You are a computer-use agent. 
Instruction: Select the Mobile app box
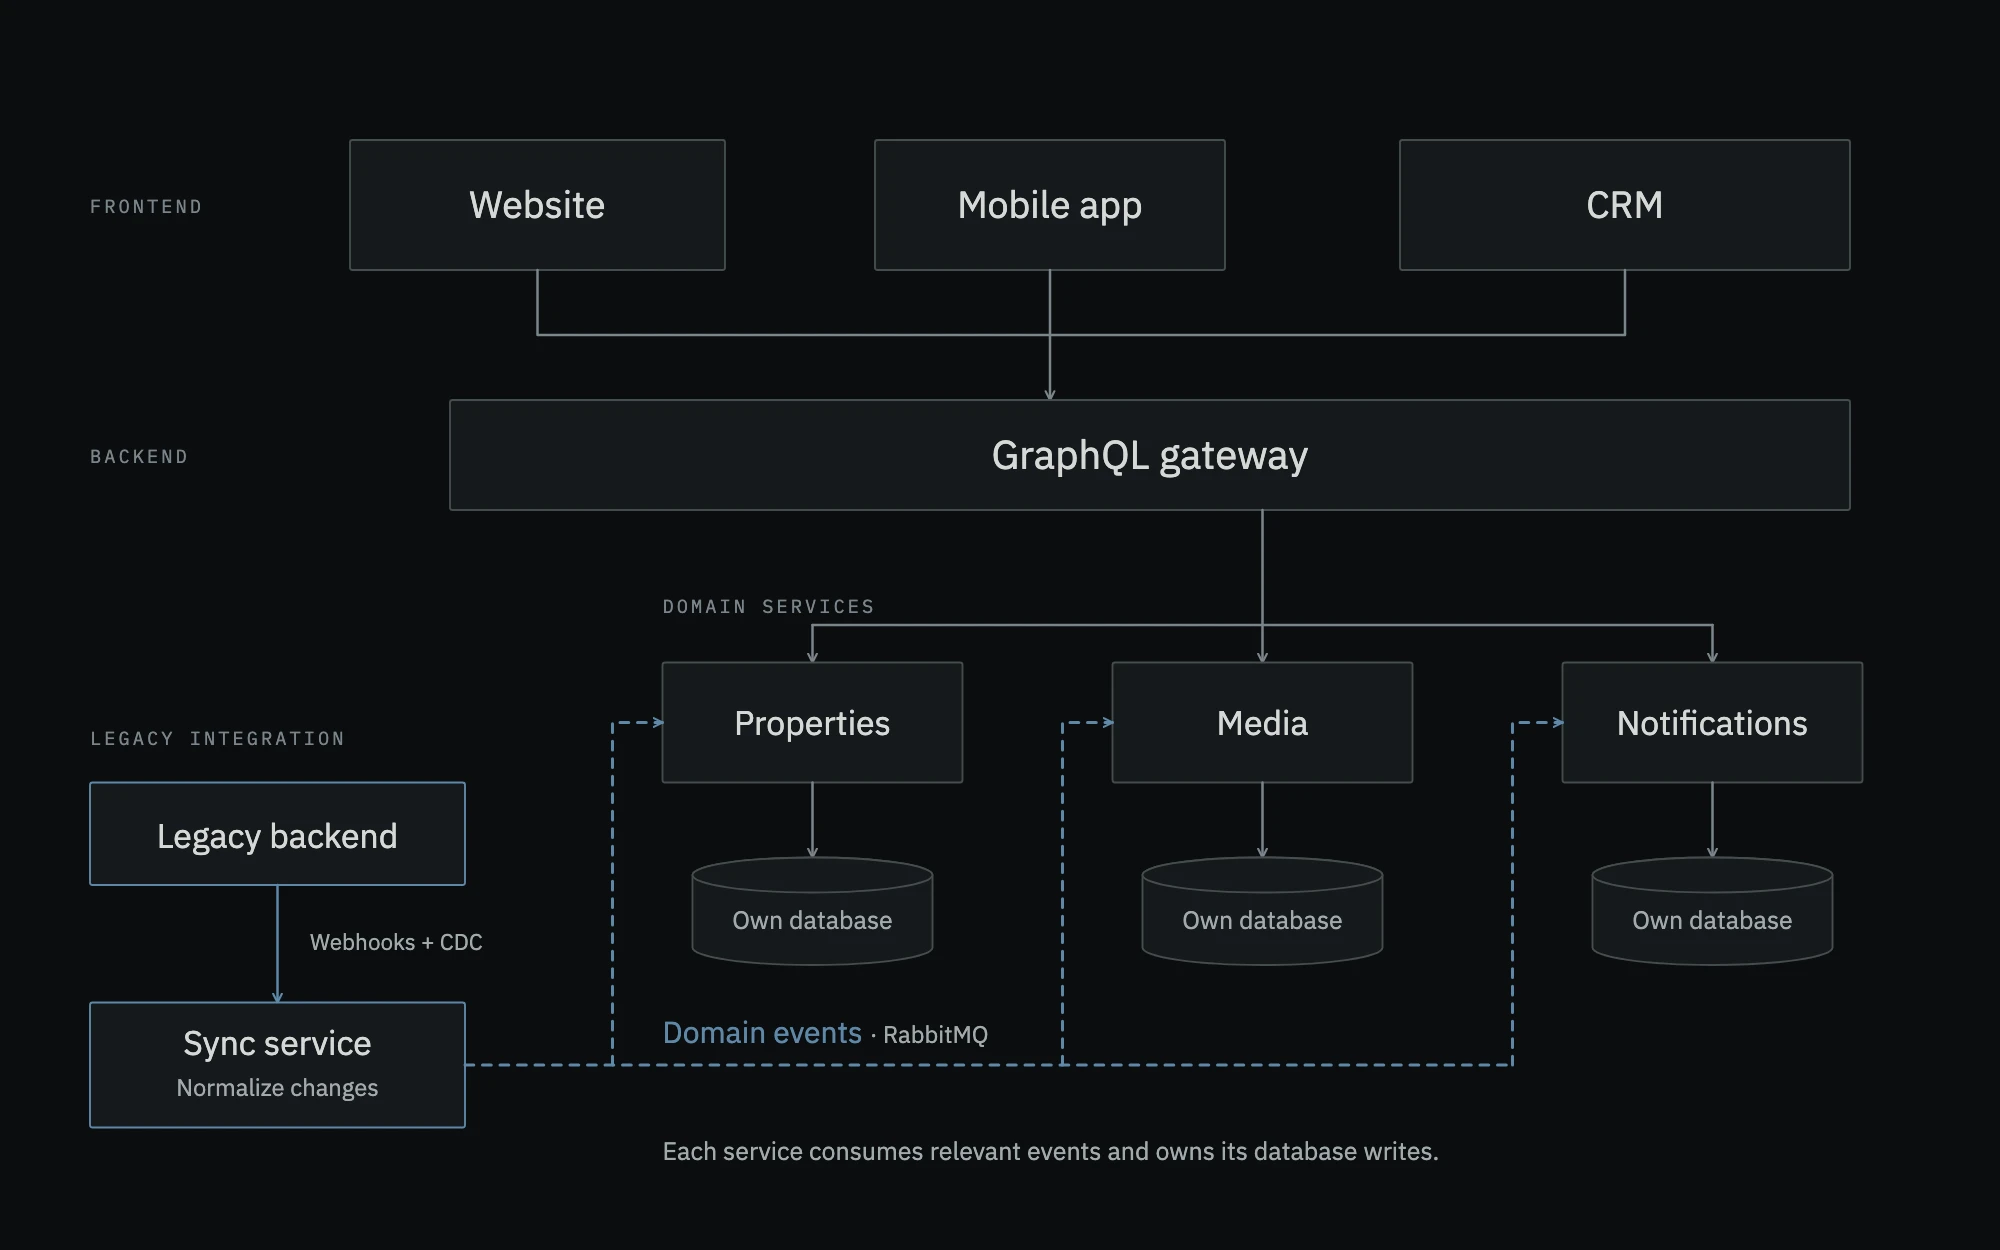click(x=1049, y=205)
